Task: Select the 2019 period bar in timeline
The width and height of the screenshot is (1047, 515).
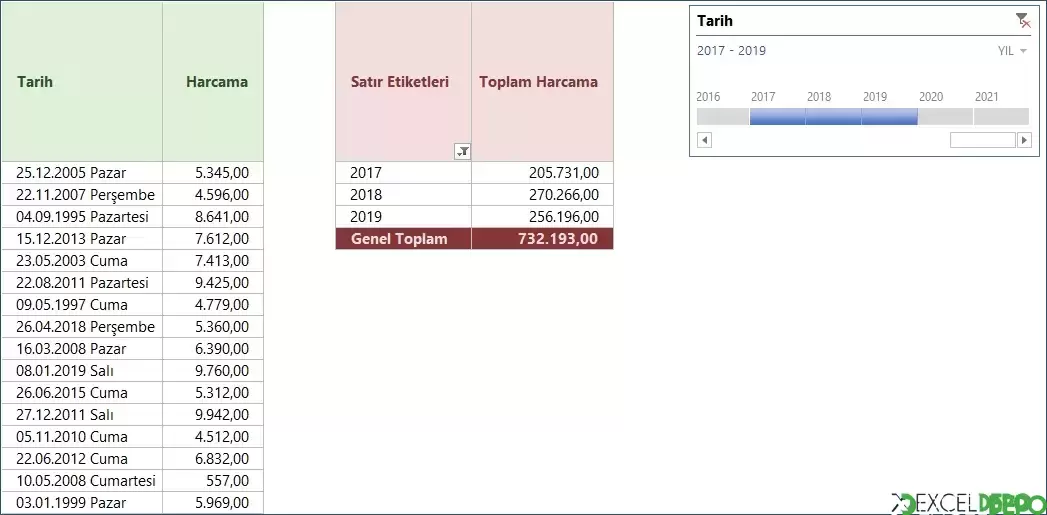Action: [x=889, y=117]
